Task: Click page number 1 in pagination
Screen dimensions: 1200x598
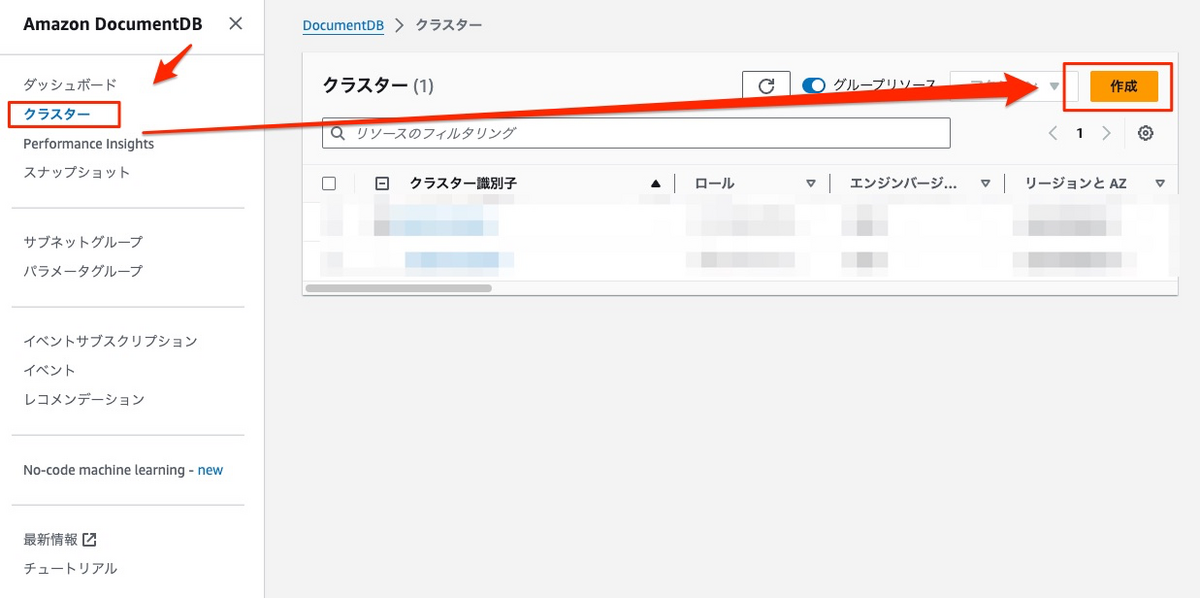Action: tap(1080, 133)
